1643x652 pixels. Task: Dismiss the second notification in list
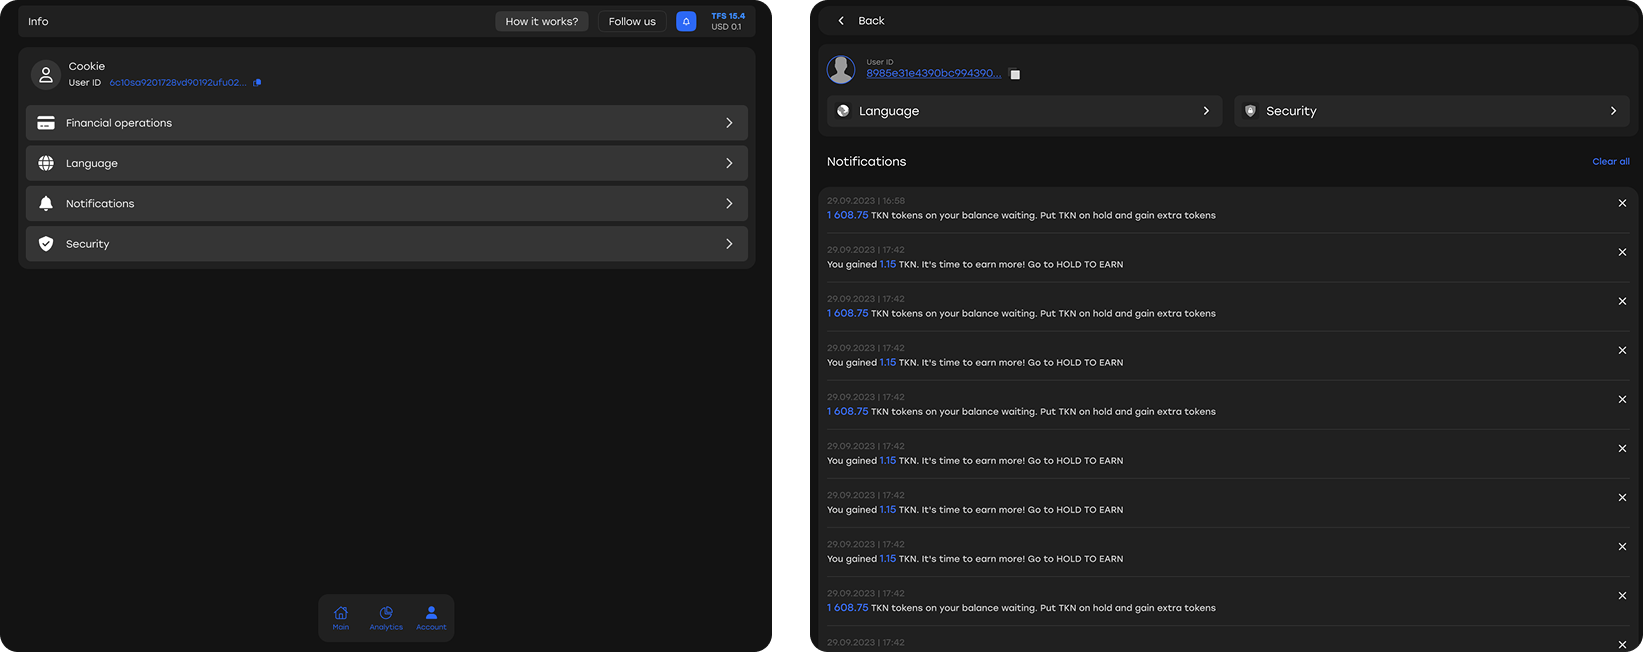click(x=1622, y=252)
